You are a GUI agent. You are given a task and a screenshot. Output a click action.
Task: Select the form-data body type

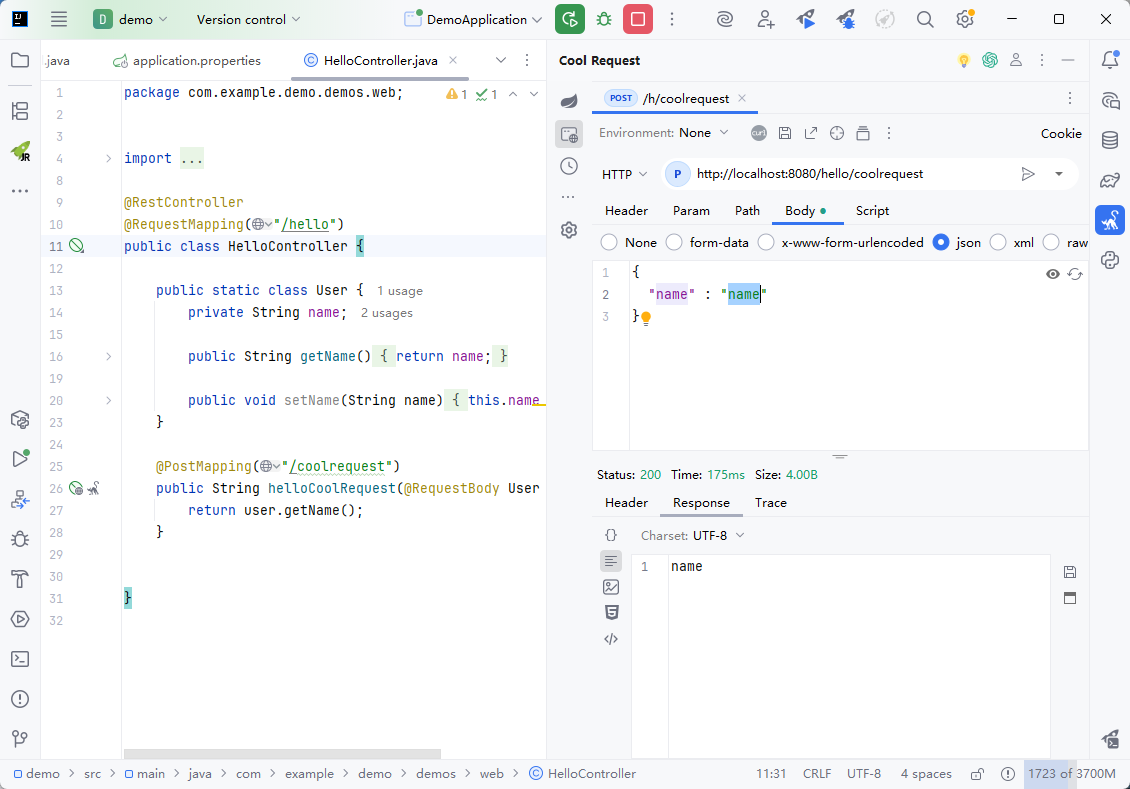[x=675, y=242]
